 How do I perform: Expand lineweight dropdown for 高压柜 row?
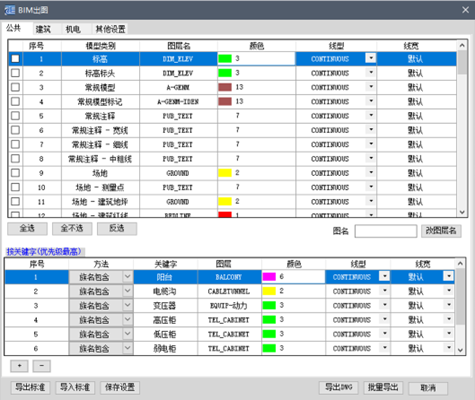click(x=449, y=319)
